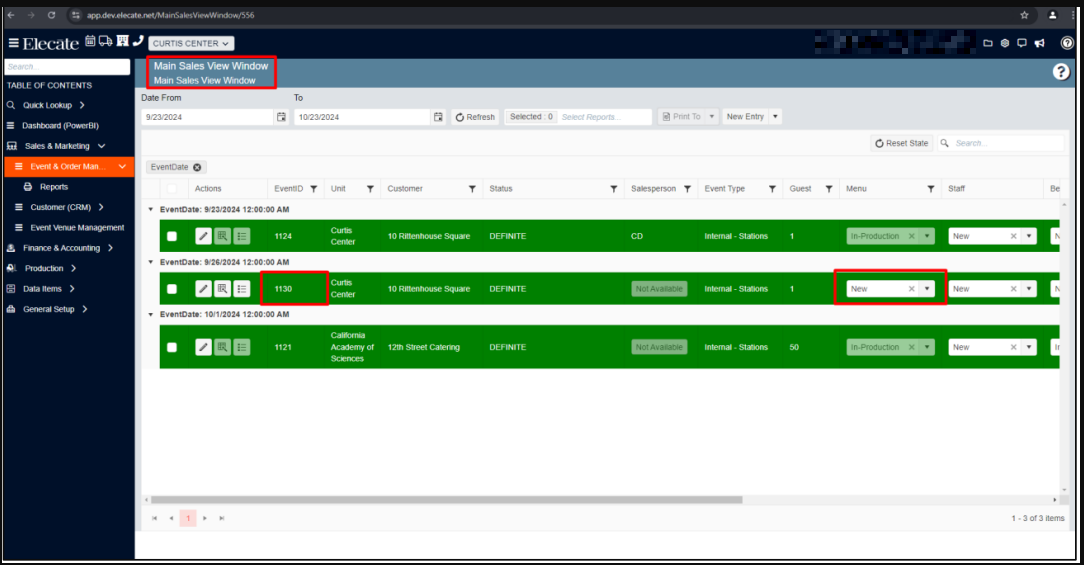Check the checkbox for event 1124 row
The image size is (1084, 565).
click(x=172, y=236)
